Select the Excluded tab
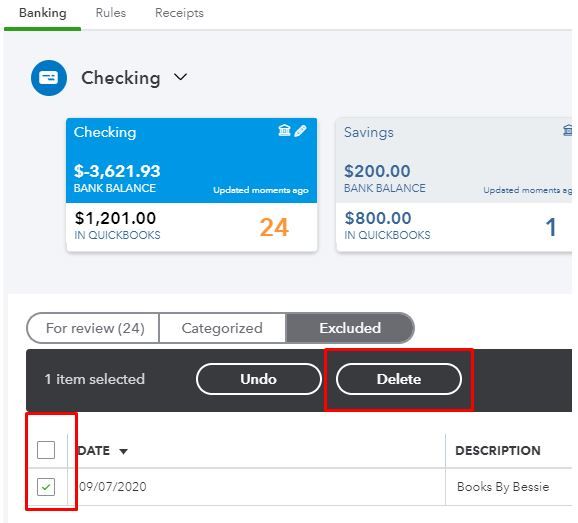The image size is (578, 523). click(x=350, y=328)
